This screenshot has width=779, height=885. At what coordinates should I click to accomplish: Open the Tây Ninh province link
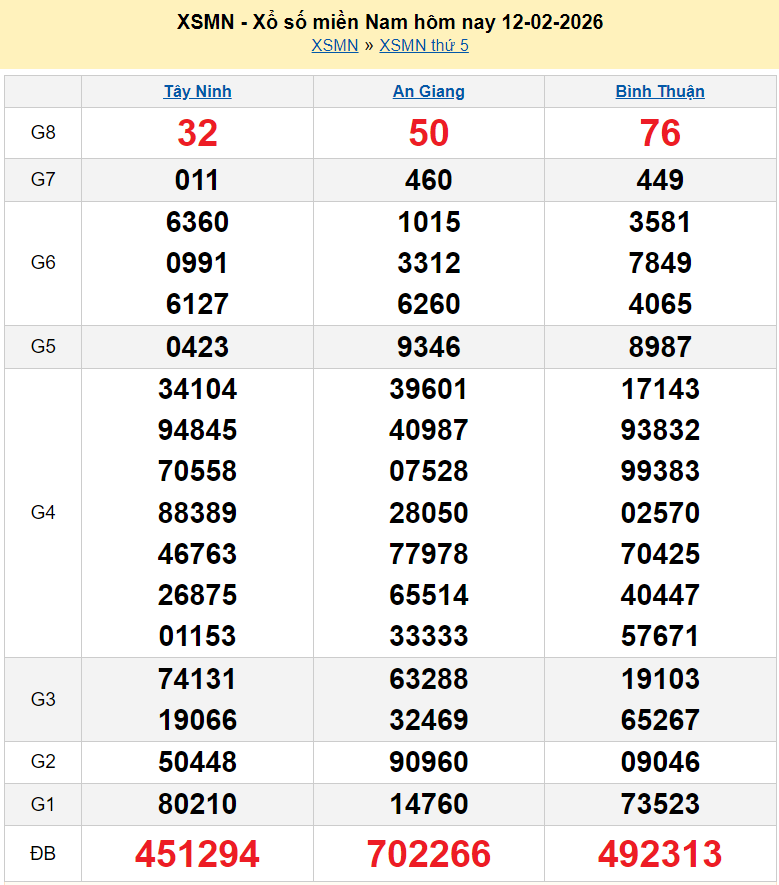[197, 92]
